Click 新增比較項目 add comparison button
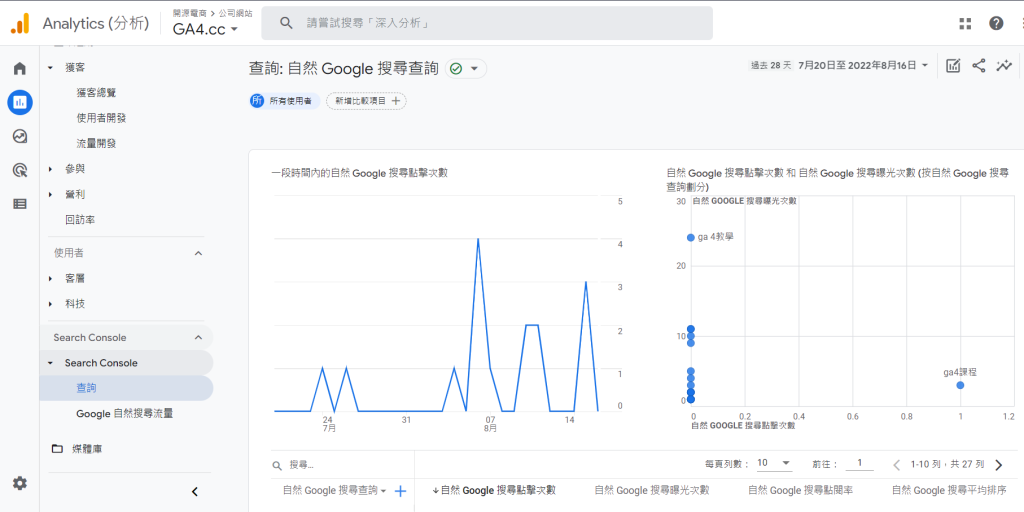This screenshot has width=1024, height=512. pyautogui.click(x=366, y=101)
